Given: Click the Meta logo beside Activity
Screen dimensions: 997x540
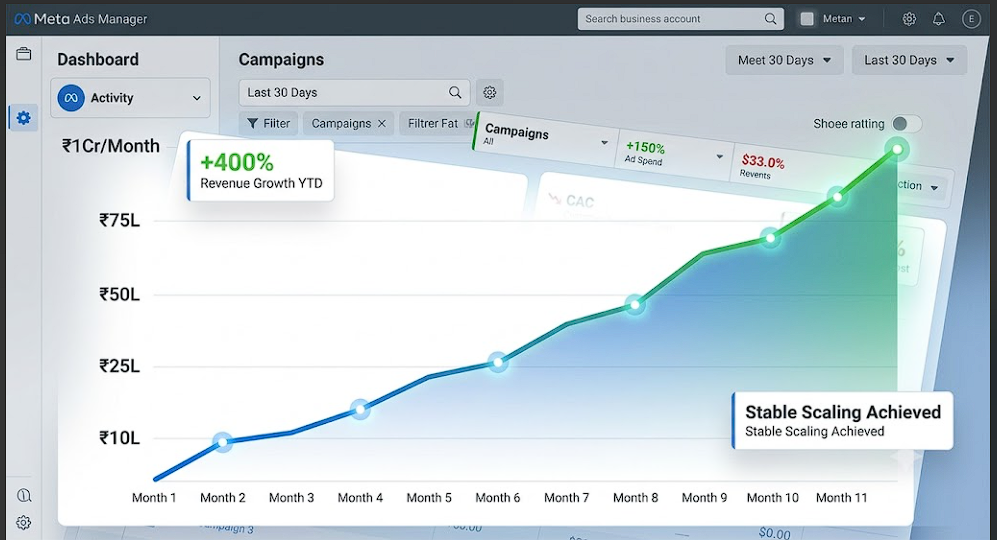Looking at the screenshot, I should pos(71,98).
